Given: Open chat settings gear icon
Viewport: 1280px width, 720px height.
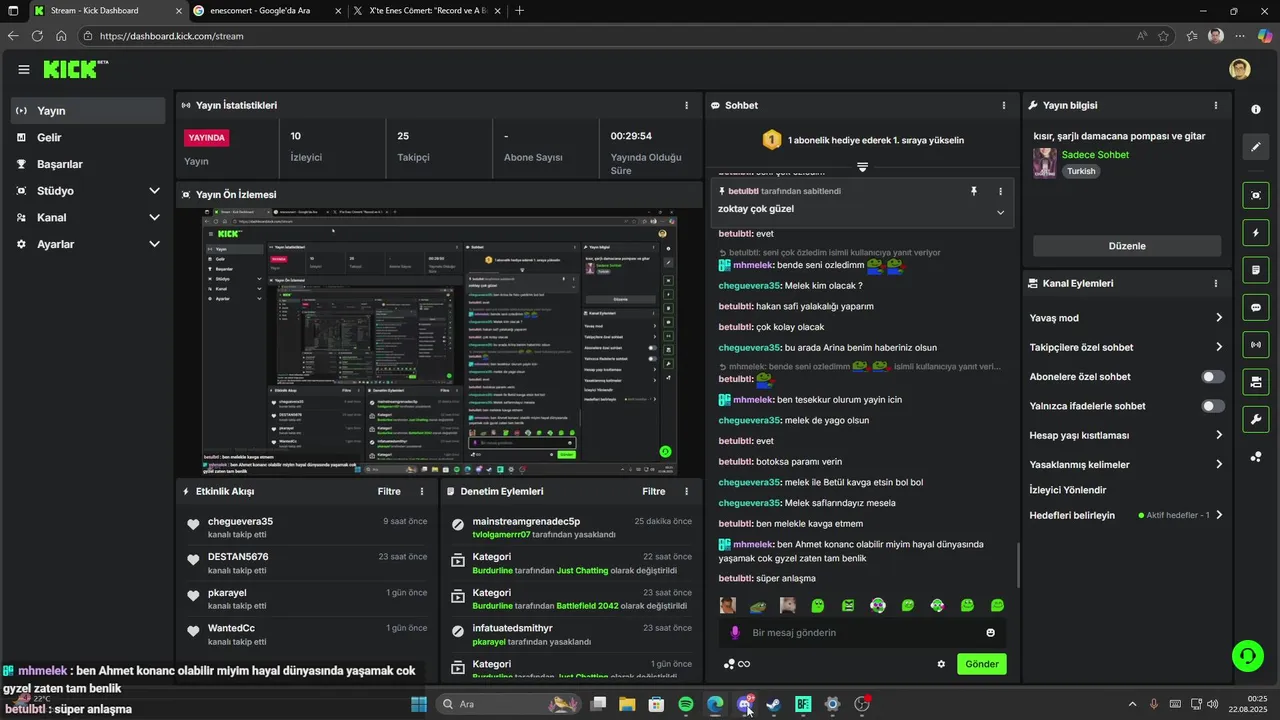Looking at the screenshot, I should pyautogui.click(x=941, y=664).
